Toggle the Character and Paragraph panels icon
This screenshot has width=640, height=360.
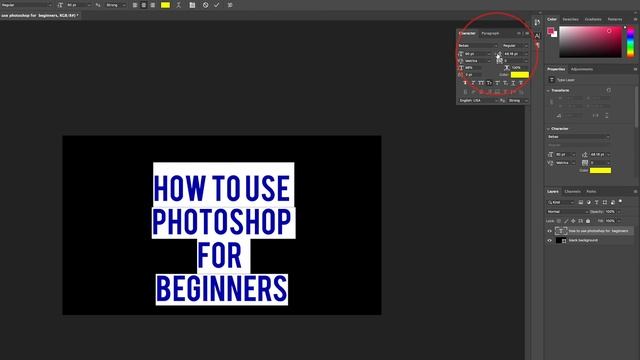[192, 5]
